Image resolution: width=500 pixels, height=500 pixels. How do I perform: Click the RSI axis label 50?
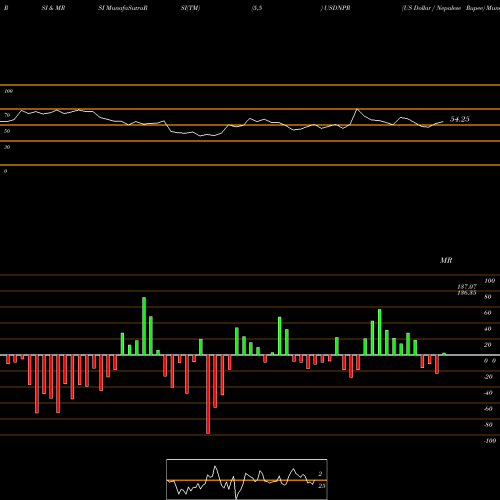click(x=7, y=131)
